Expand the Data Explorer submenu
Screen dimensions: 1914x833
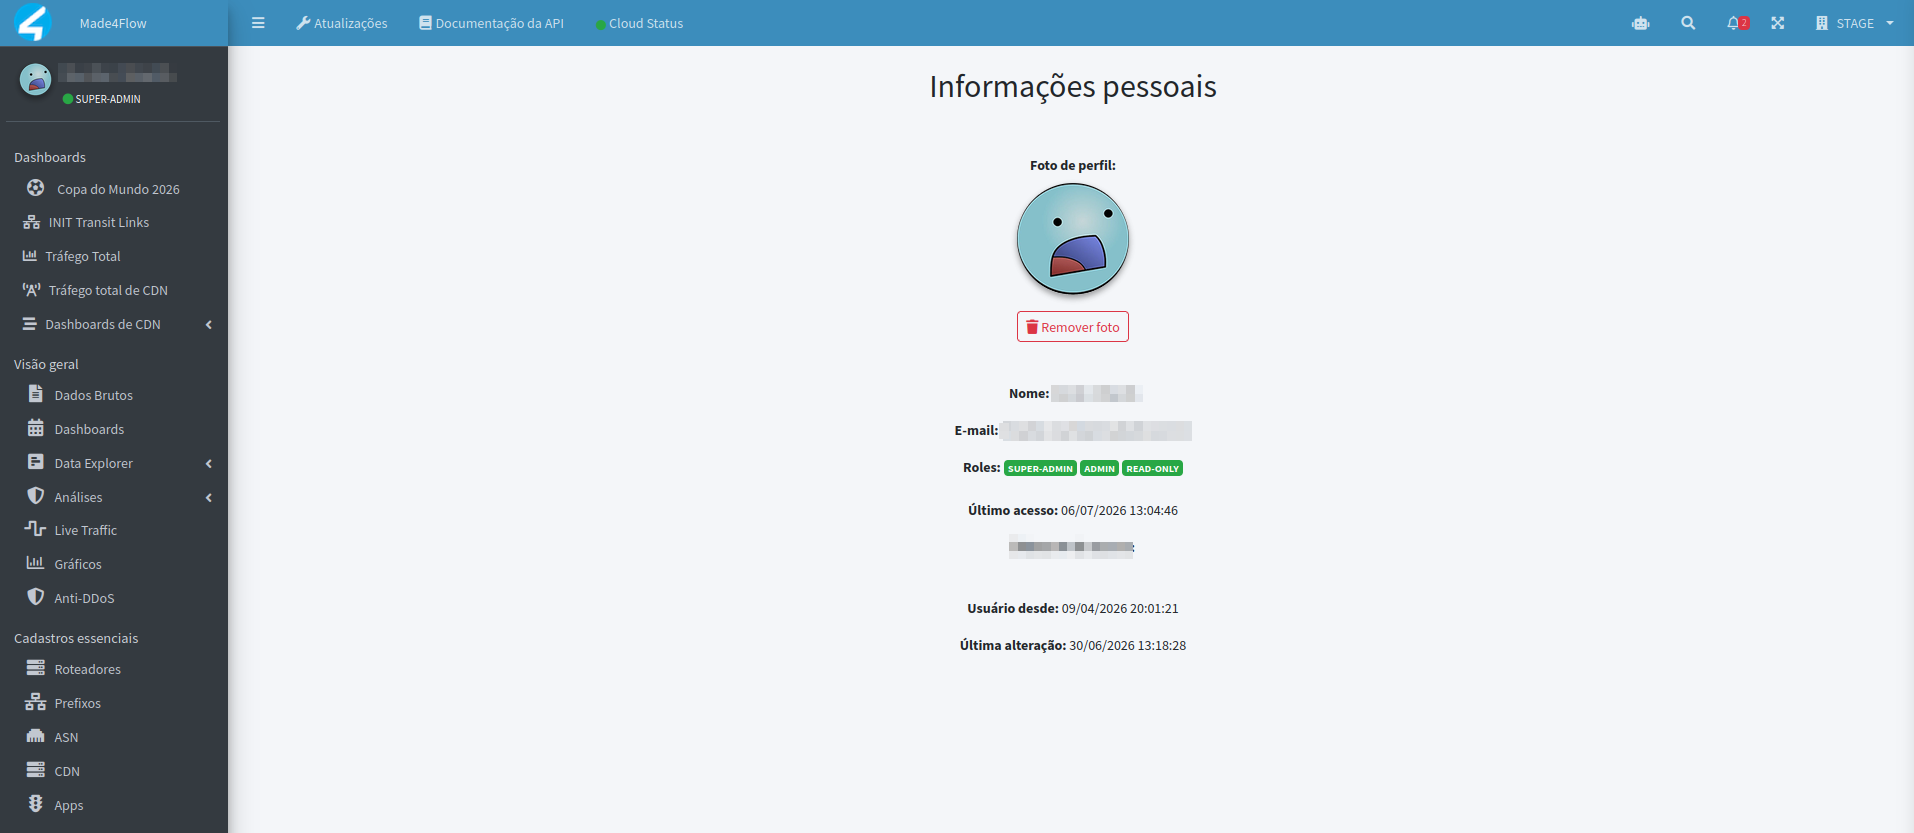[114, 463]
